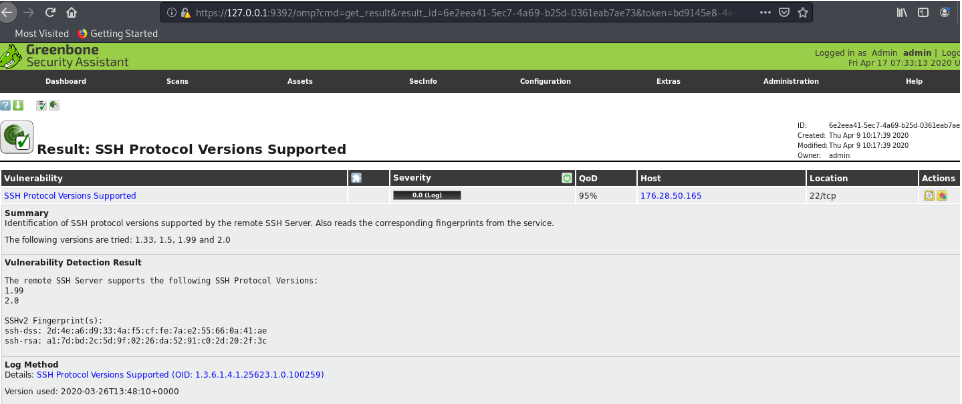962x404 pixels.
Task: Click the Version used 2020-03-26 text
Action: (x=91, y=391)
